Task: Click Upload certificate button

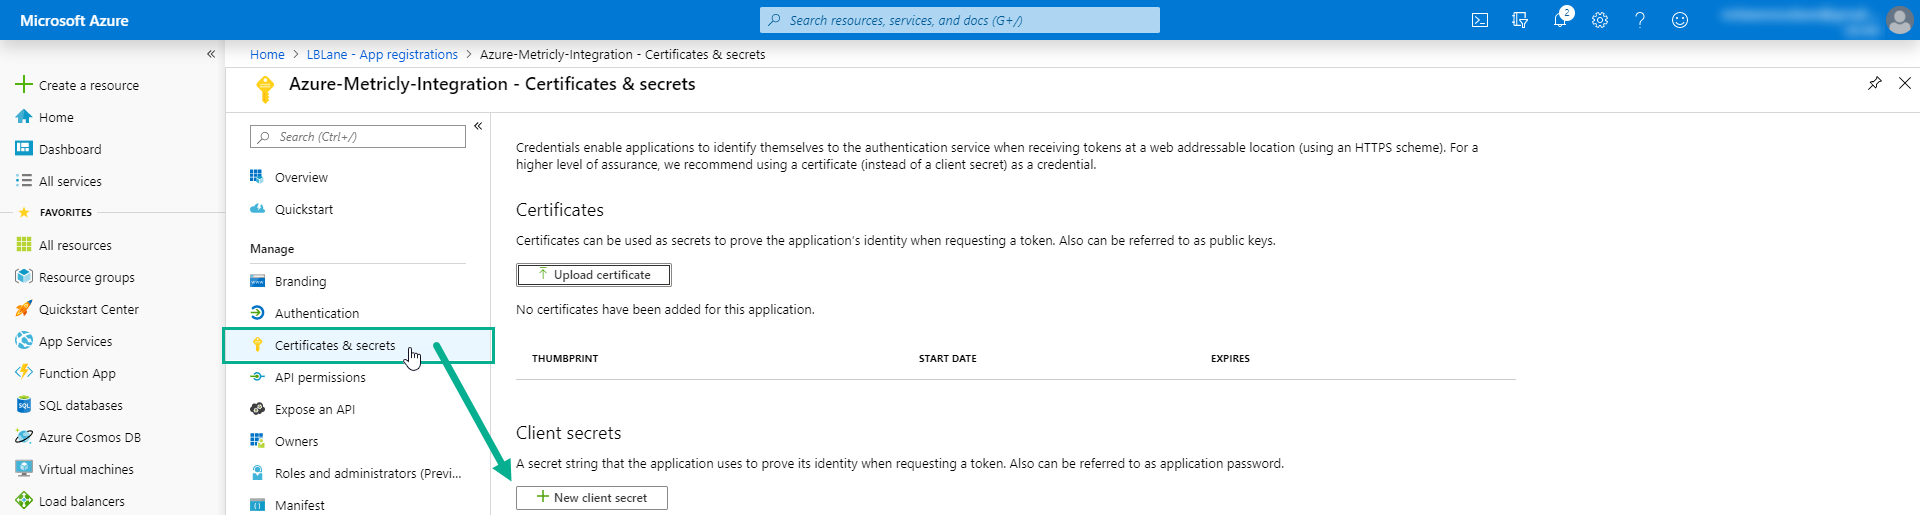Action: 594,275
